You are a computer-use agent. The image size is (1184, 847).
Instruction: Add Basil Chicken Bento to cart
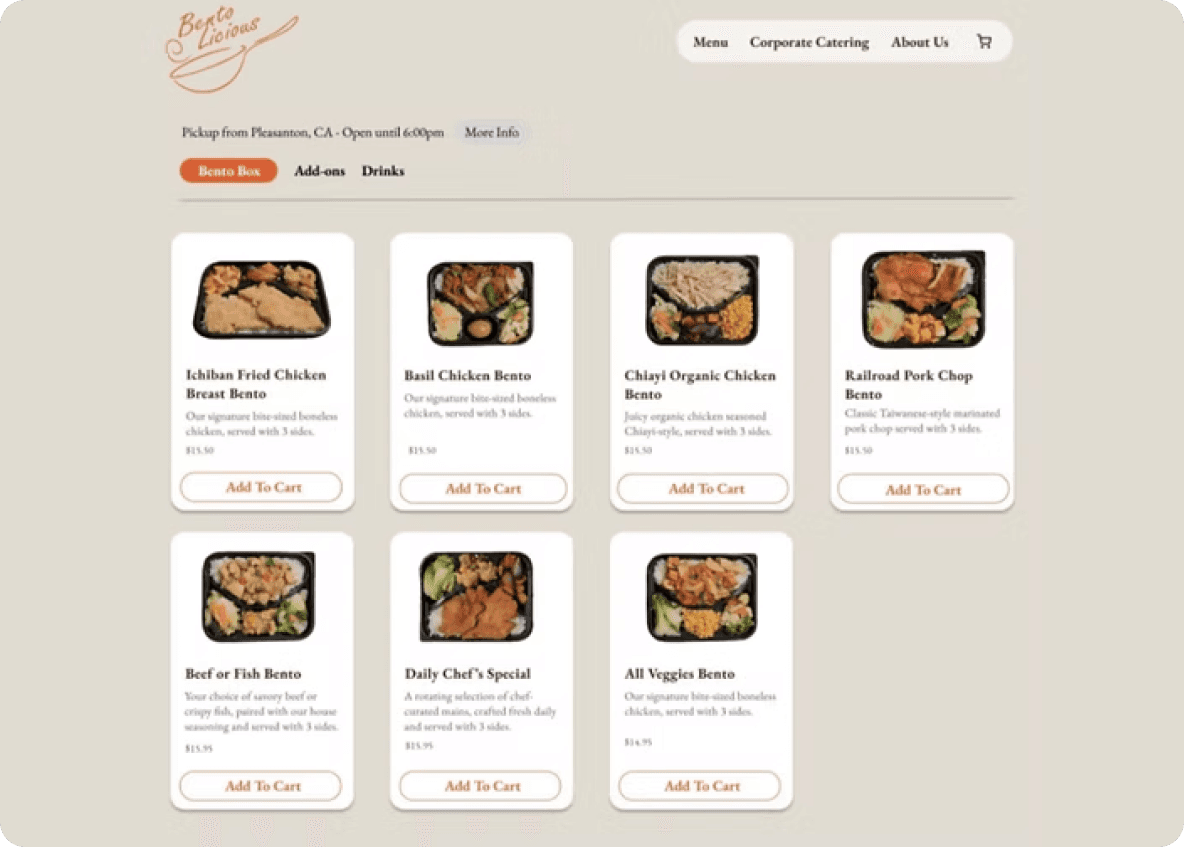(483, 488)
